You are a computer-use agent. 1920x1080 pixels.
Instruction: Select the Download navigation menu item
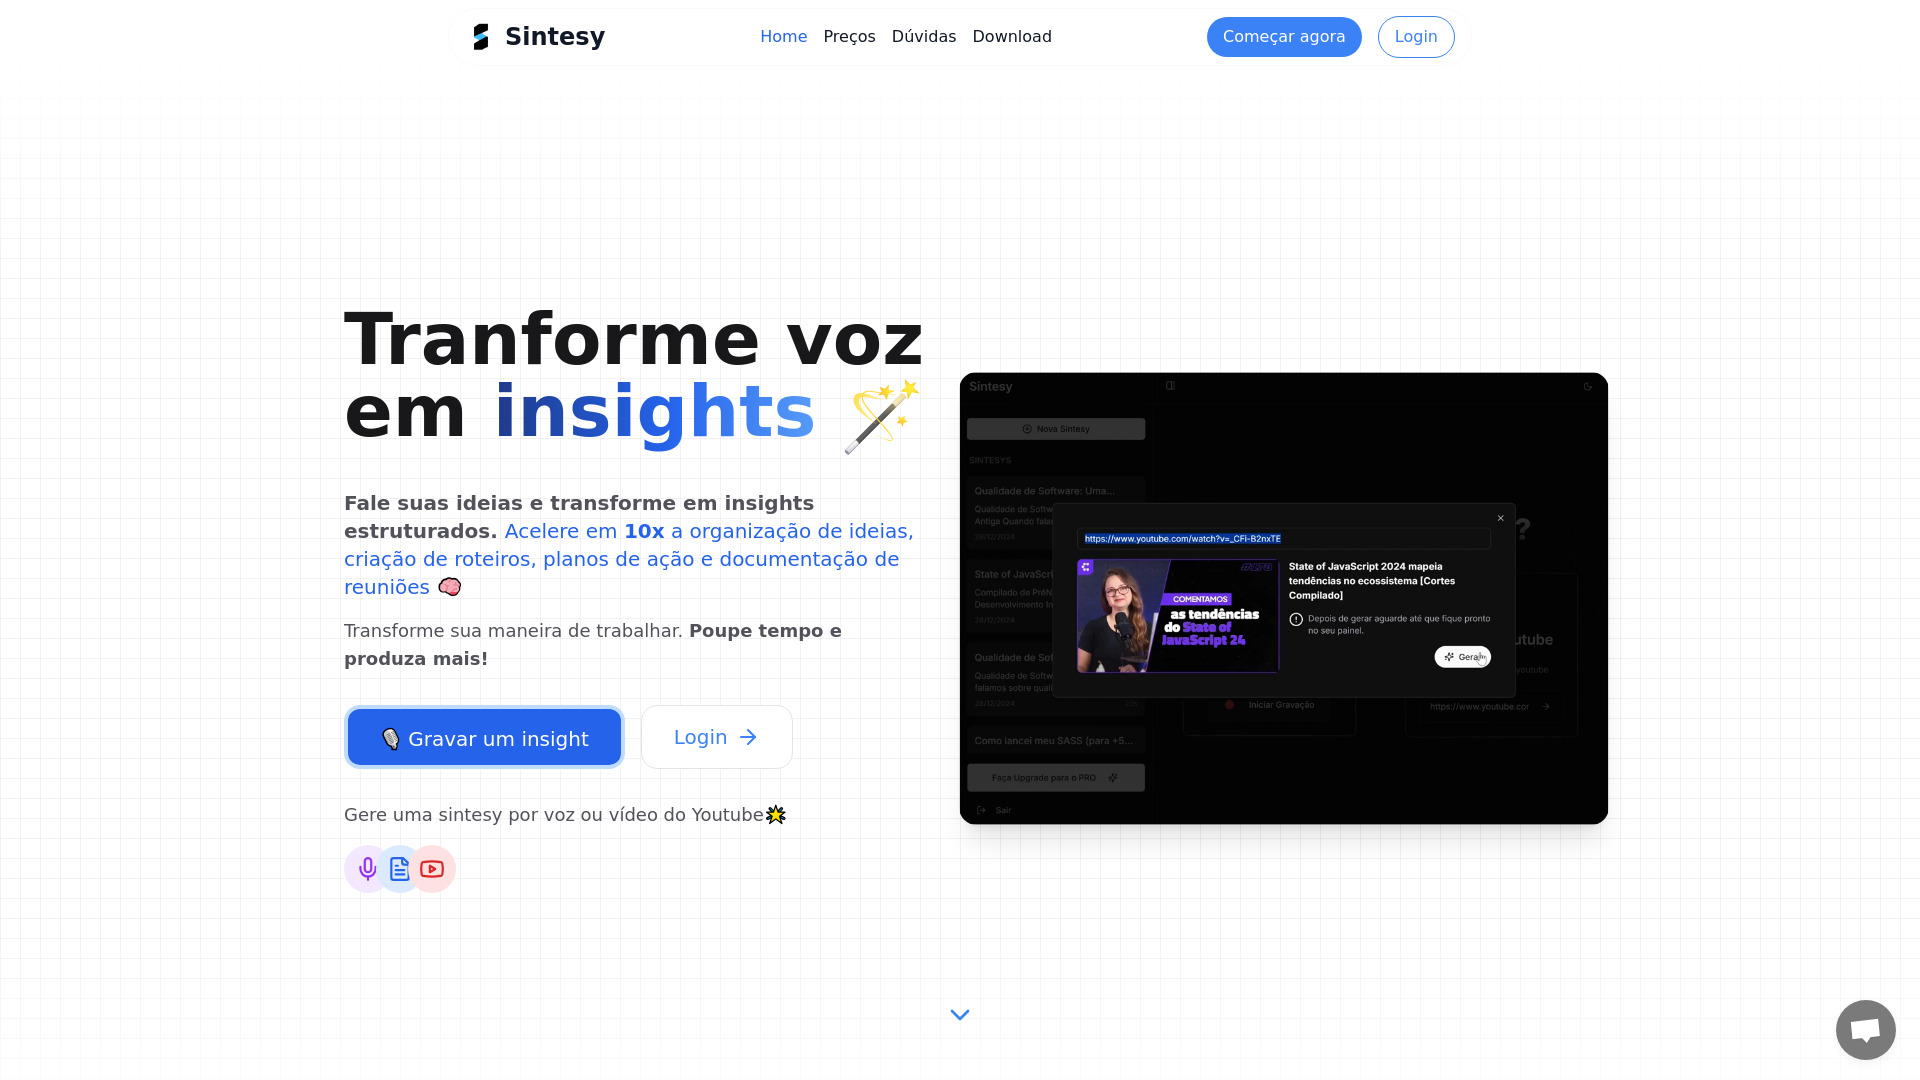tap(1011, 36)
